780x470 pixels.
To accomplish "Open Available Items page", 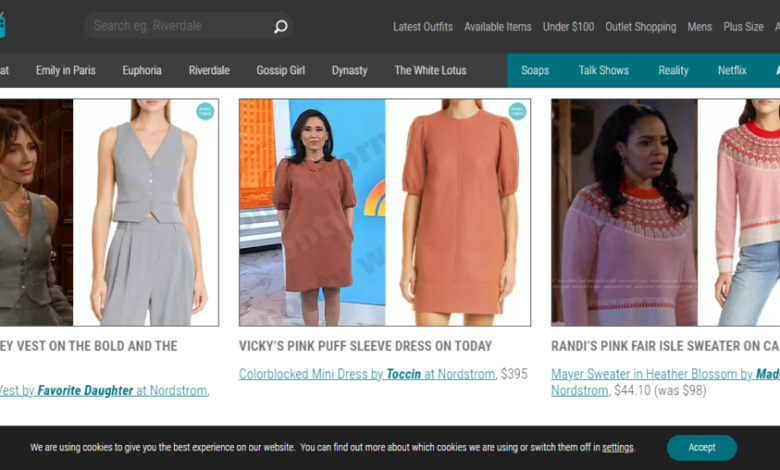I will pyautogui.click(x=497, y=27).
